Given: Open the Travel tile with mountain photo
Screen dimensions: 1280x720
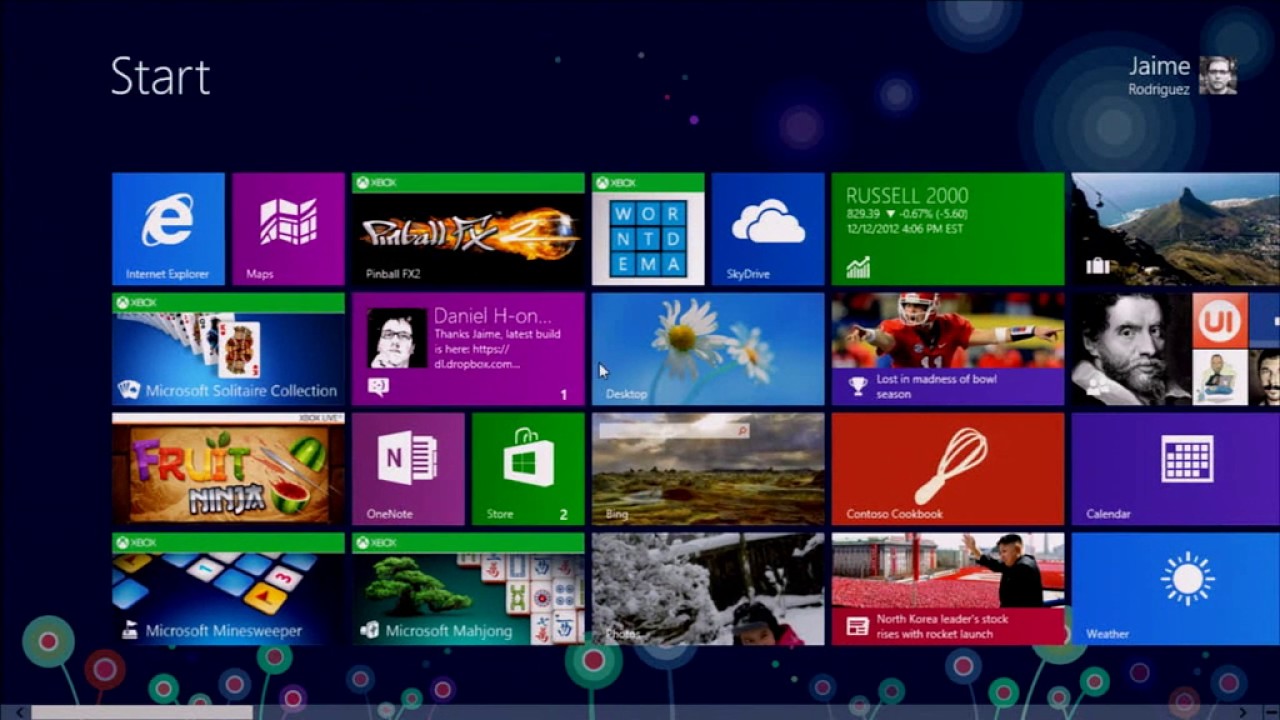Looking at the screenshot, I should [x=1176, y=229].
